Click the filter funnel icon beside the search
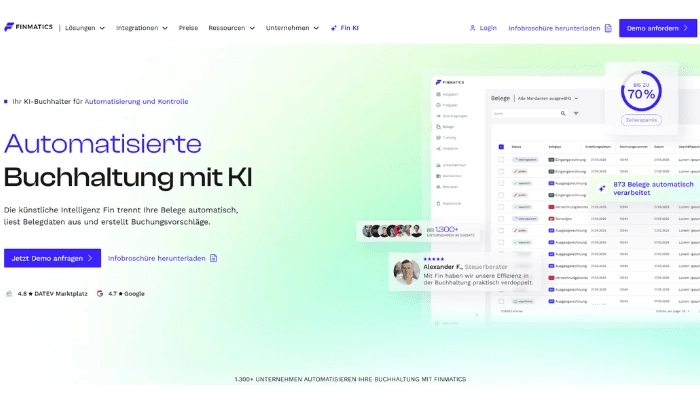Screen dimensions: 700x400 coord(576,113)
